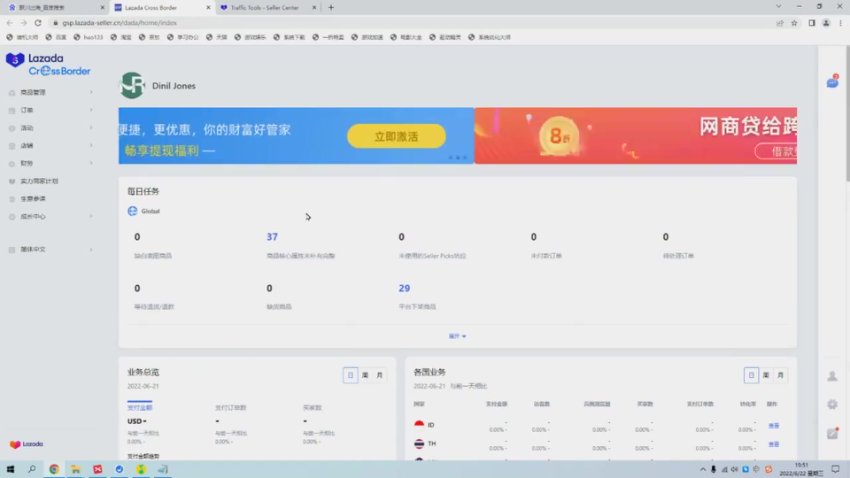The width and height of the screenshot is (850, 478).
Task: Select the 日 (day) toggle in 各国业务
Action: 750,375
